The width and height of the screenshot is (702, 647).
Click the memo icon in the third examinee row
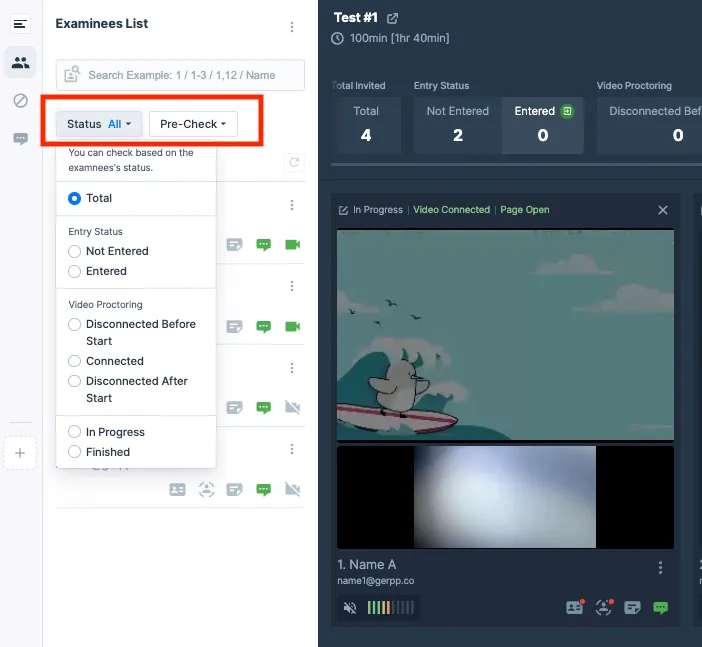[x=234, y=408]
